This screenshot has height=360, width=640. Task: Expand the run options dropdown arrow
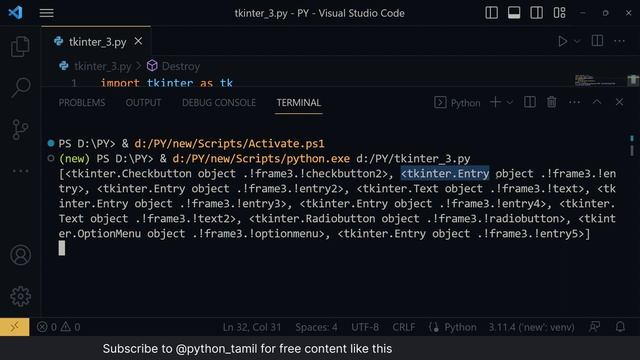577,41
